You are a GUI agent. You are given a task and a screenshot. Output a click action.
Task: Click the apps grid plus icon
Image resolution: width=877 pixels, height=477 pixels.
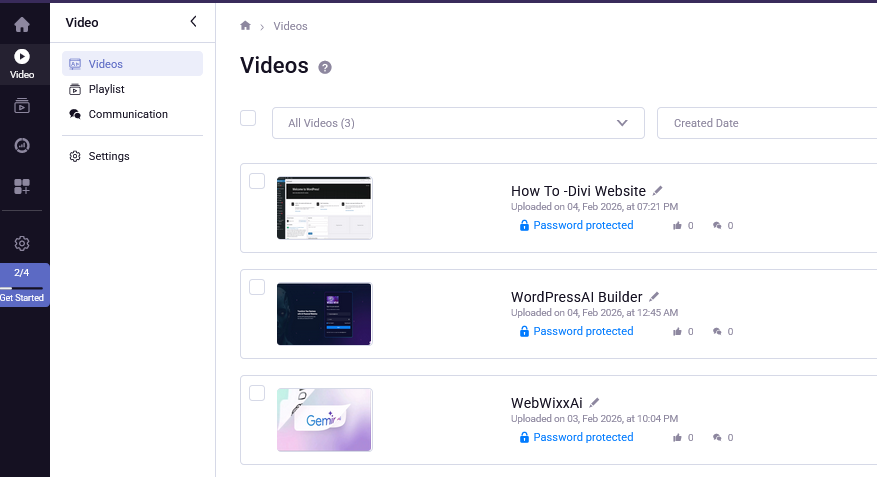coord(22,187)
